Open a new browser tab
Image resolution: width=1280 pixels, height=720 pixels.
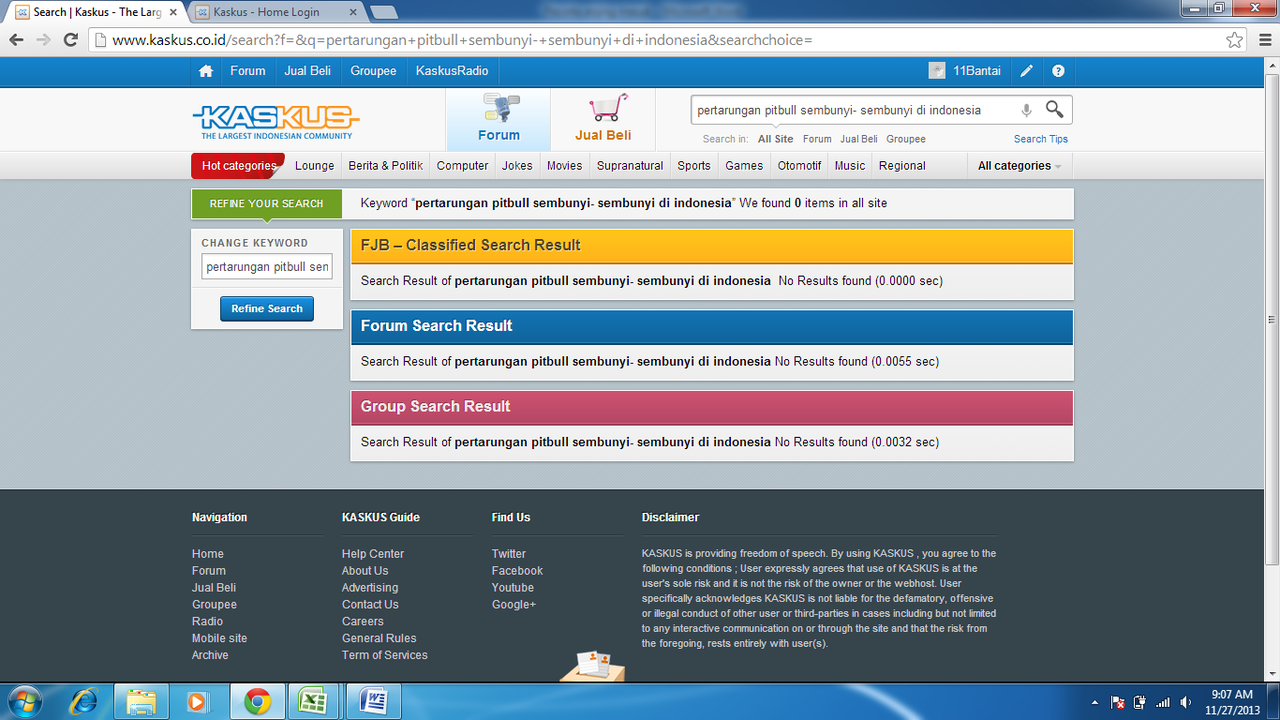click(384, 12)
